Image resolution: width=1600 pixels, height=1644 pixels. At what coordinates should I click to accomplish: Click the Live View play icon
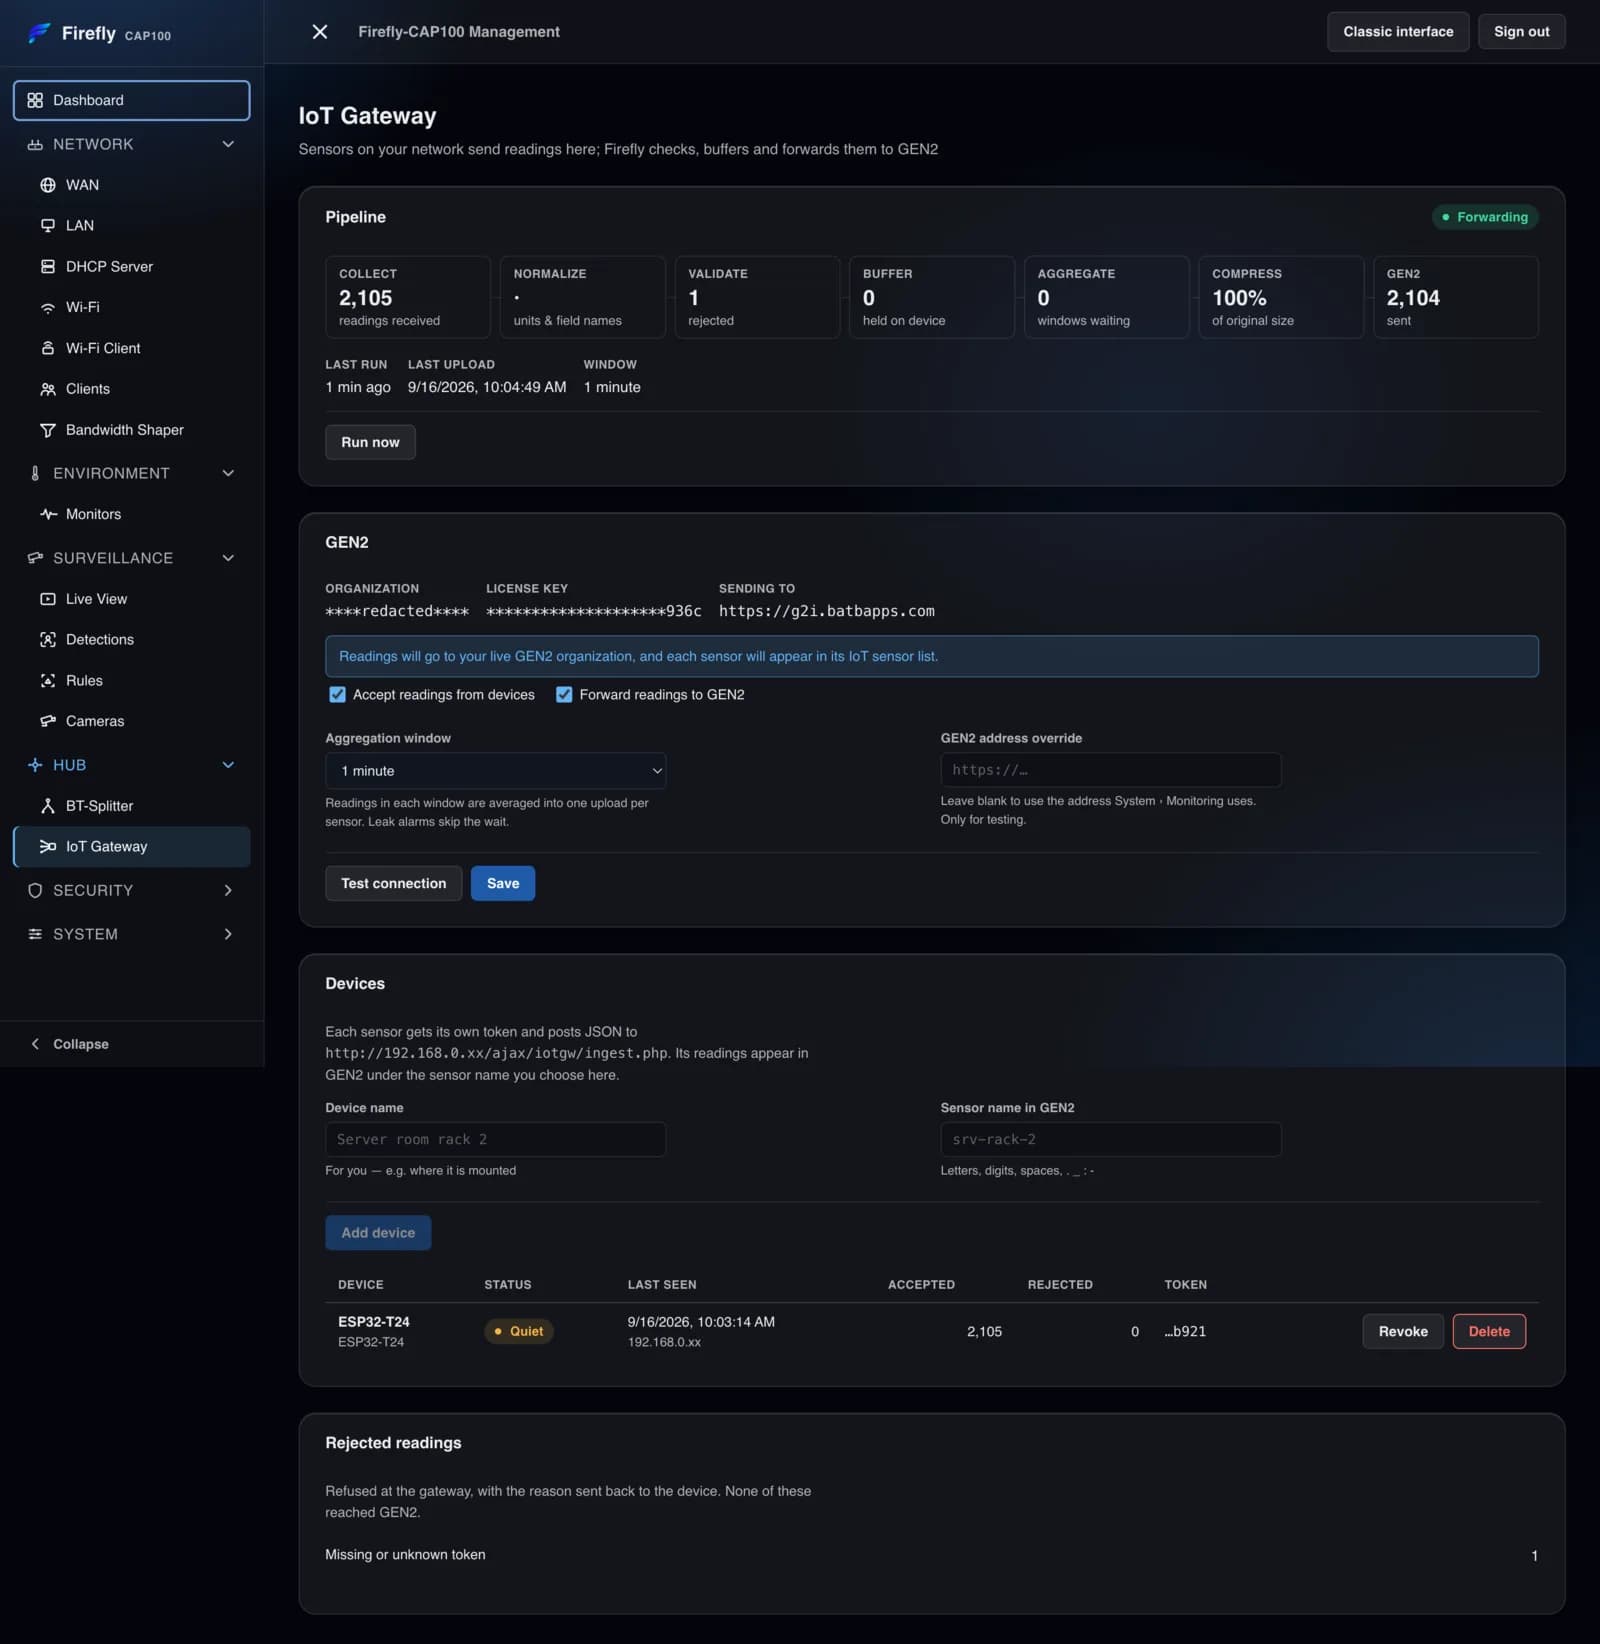click(x=48, y=599)
